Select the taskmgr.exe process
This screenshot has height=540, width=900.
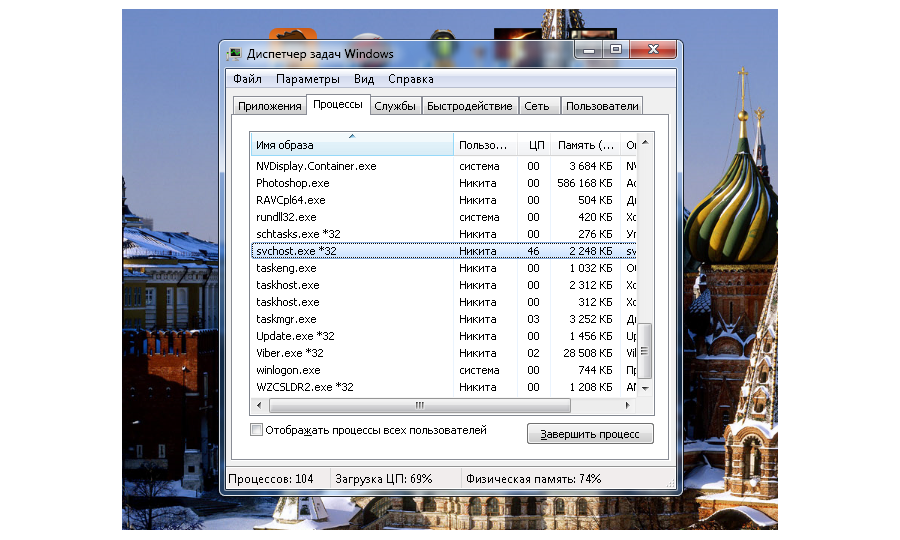click(444, 319)
